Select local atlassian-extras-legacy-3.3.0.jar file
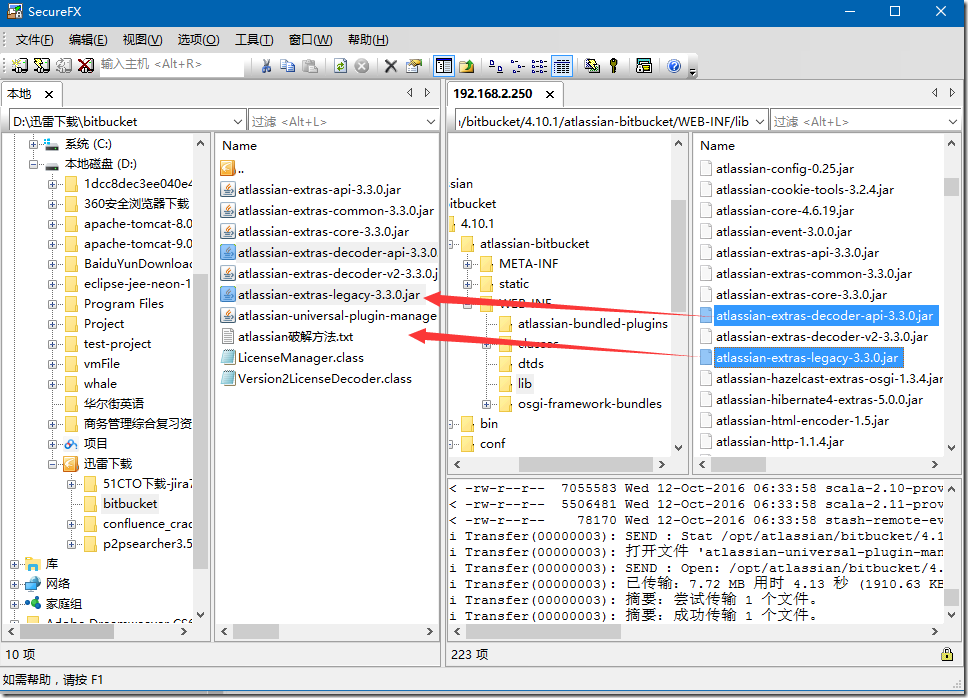 click(329, 295)
